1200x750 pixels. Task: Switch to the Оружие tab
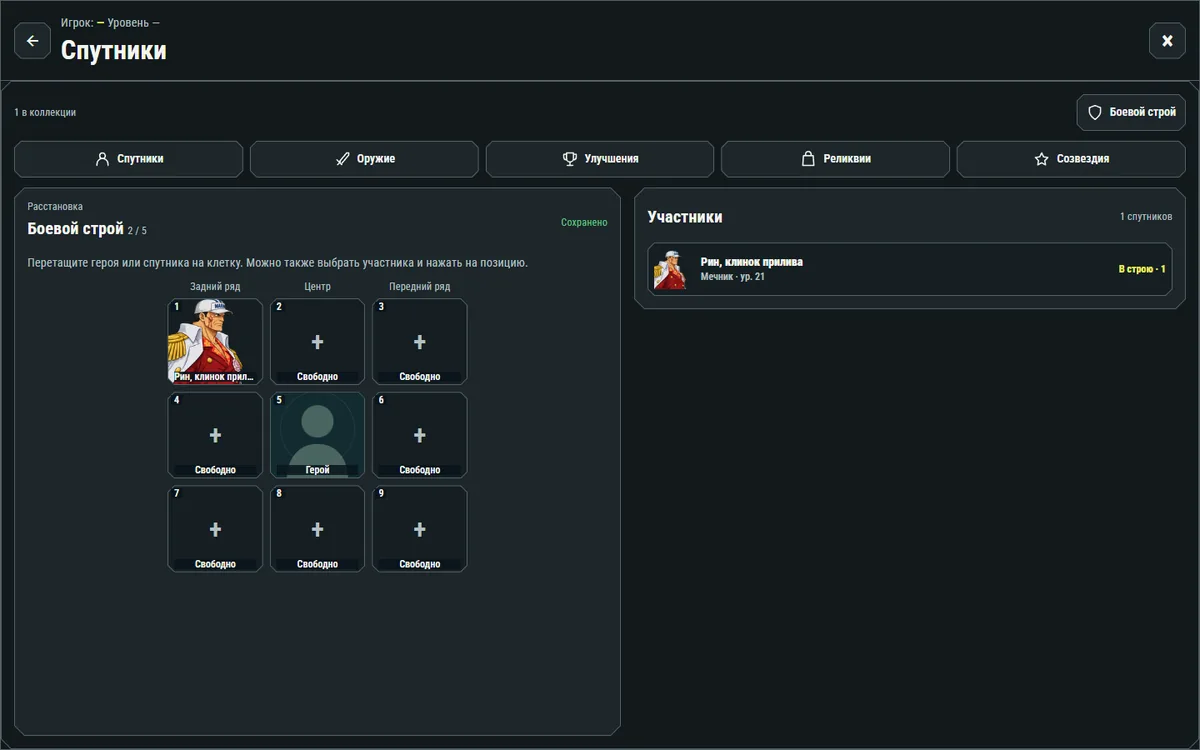364,159
